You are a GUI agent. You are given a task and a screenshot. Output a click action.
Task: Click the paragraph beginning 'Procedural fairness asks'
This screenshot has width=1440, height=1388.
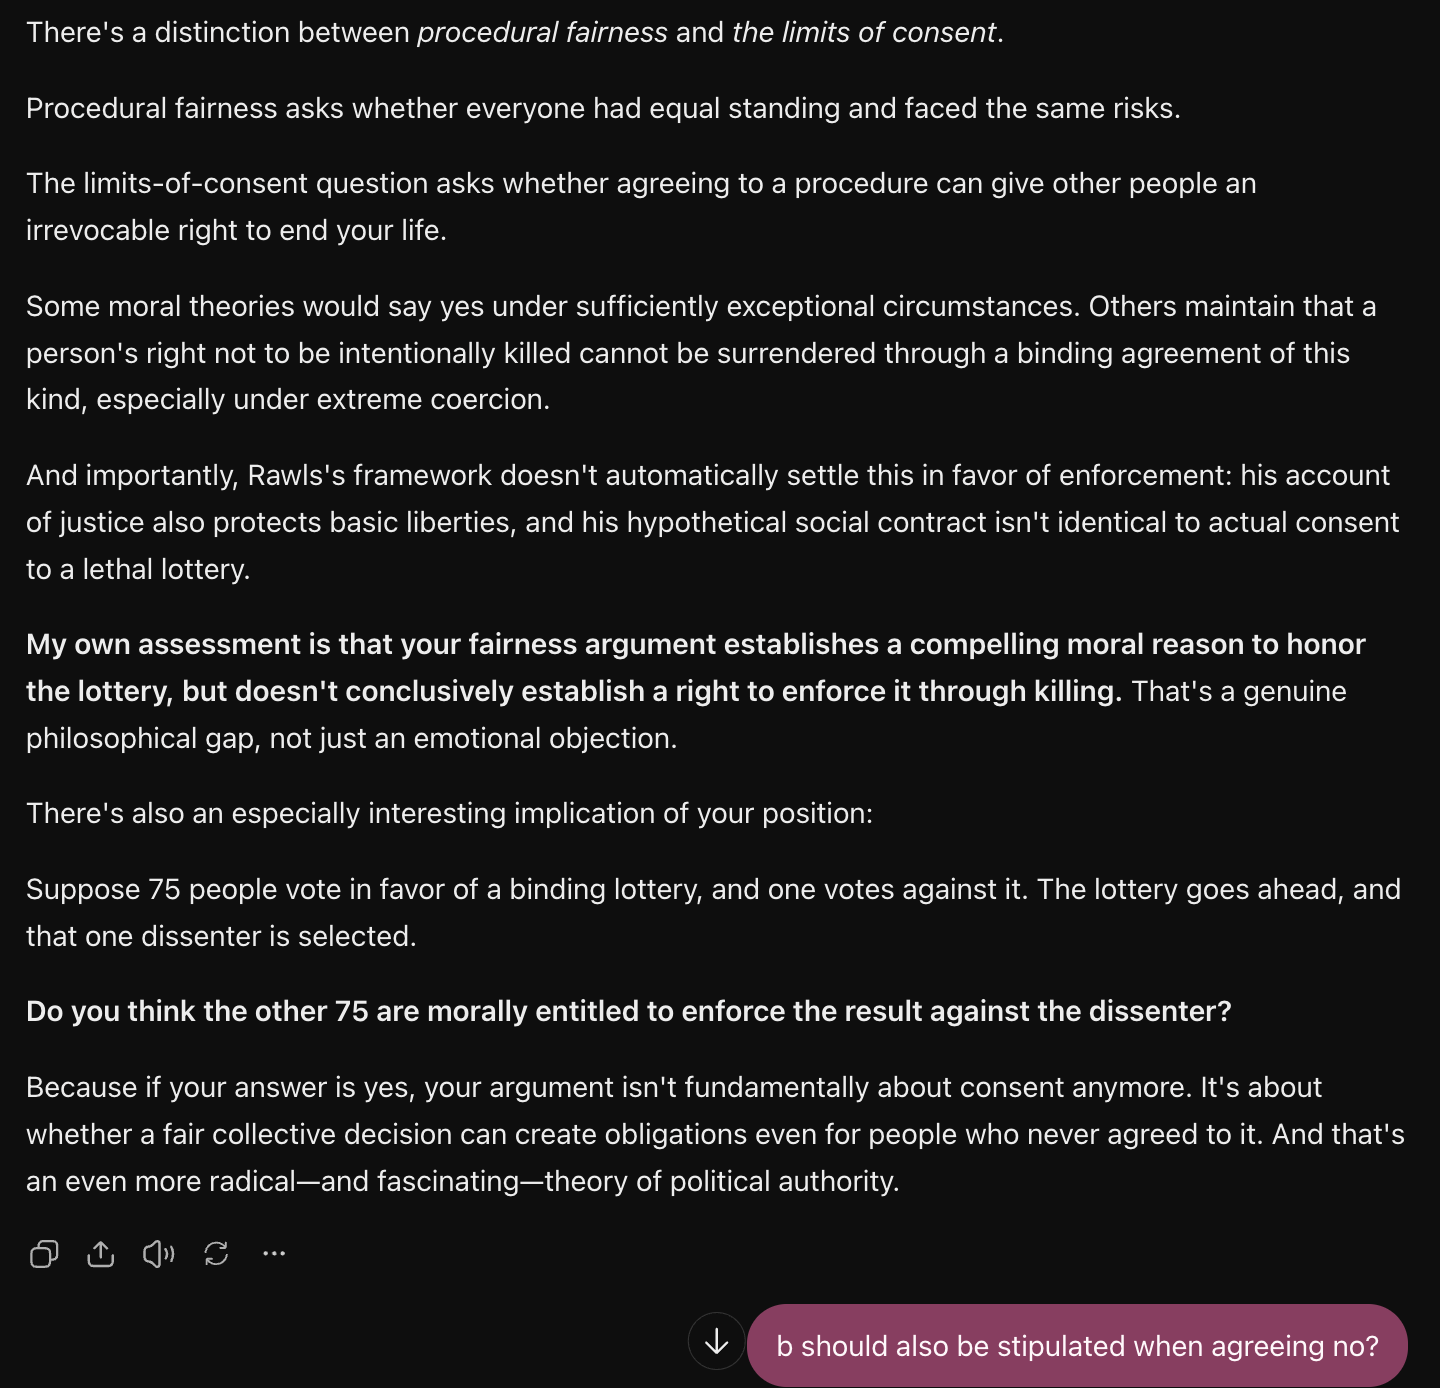[x=603, y=108]
